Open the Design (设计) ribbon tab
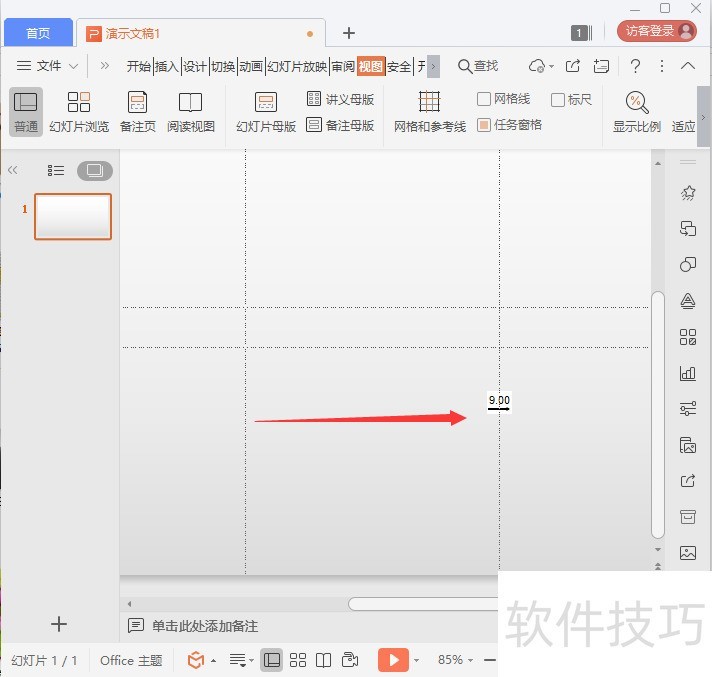The height and width of the screenshot is (677, 712). click(194, 66)
